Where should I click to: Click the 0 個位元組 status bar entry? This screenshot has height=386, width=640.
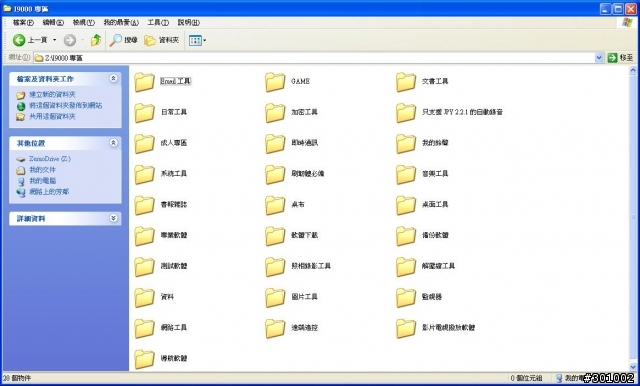tap(527, 378)
